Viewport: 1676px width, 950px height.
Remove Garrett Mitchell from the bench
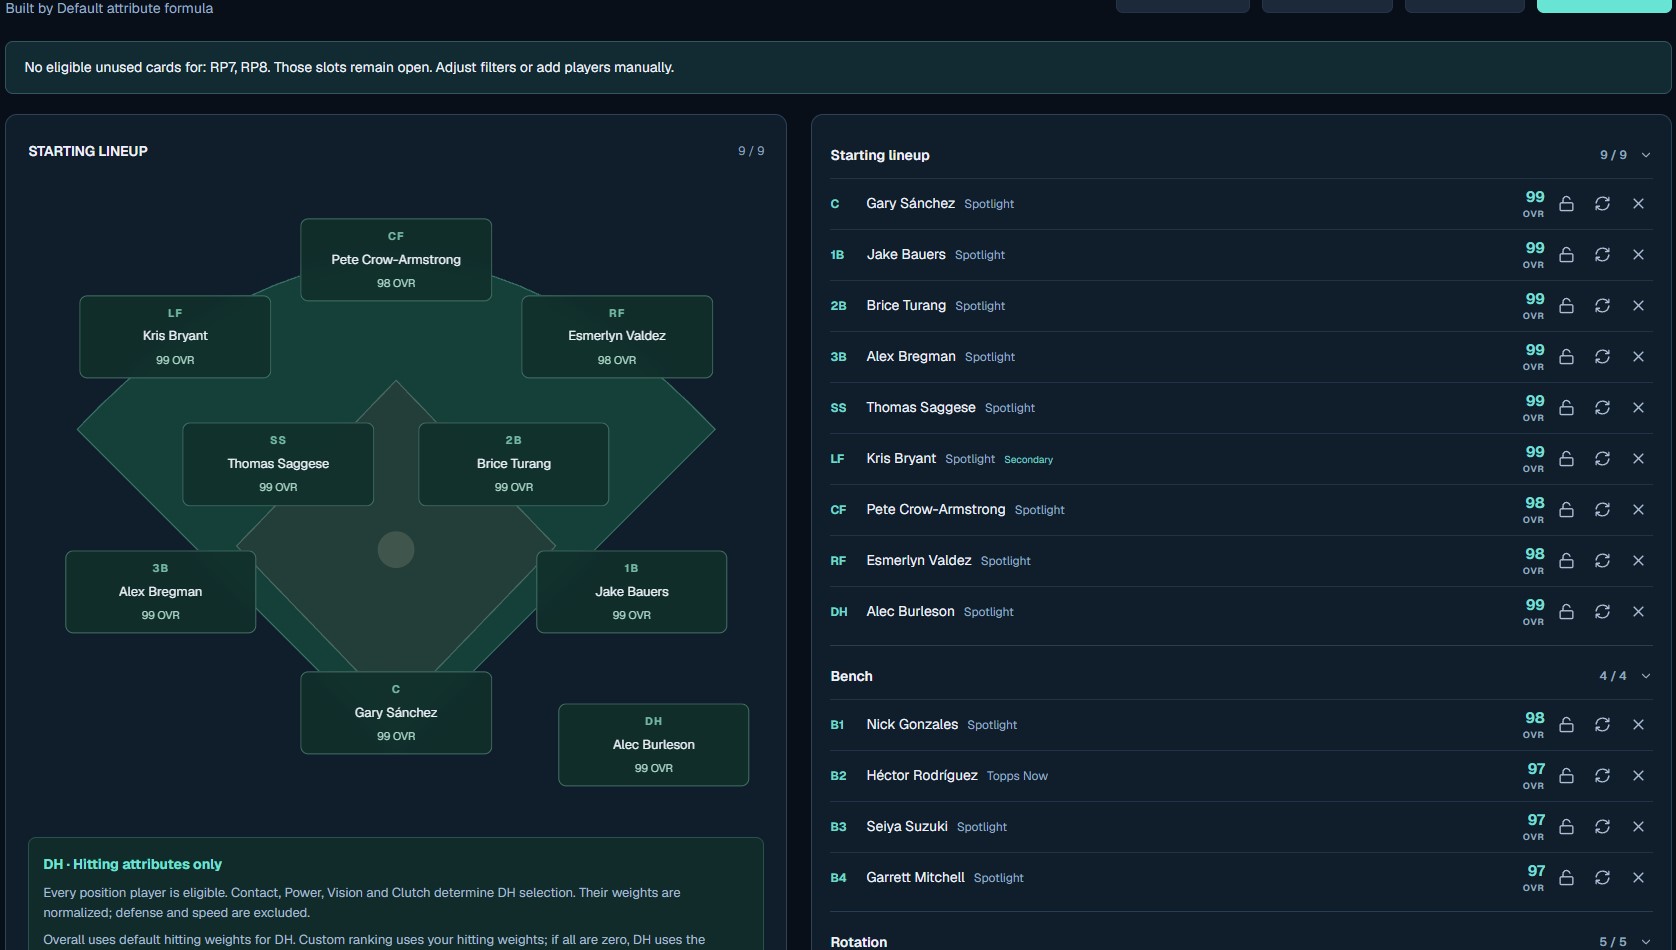[x=1638, y=878]
